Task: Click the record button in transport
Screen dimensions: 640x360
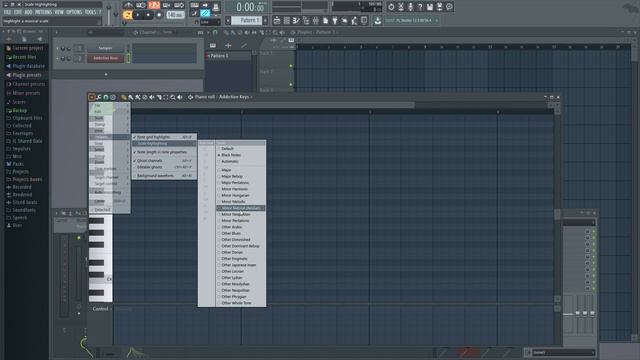Action: coord(159,15)
